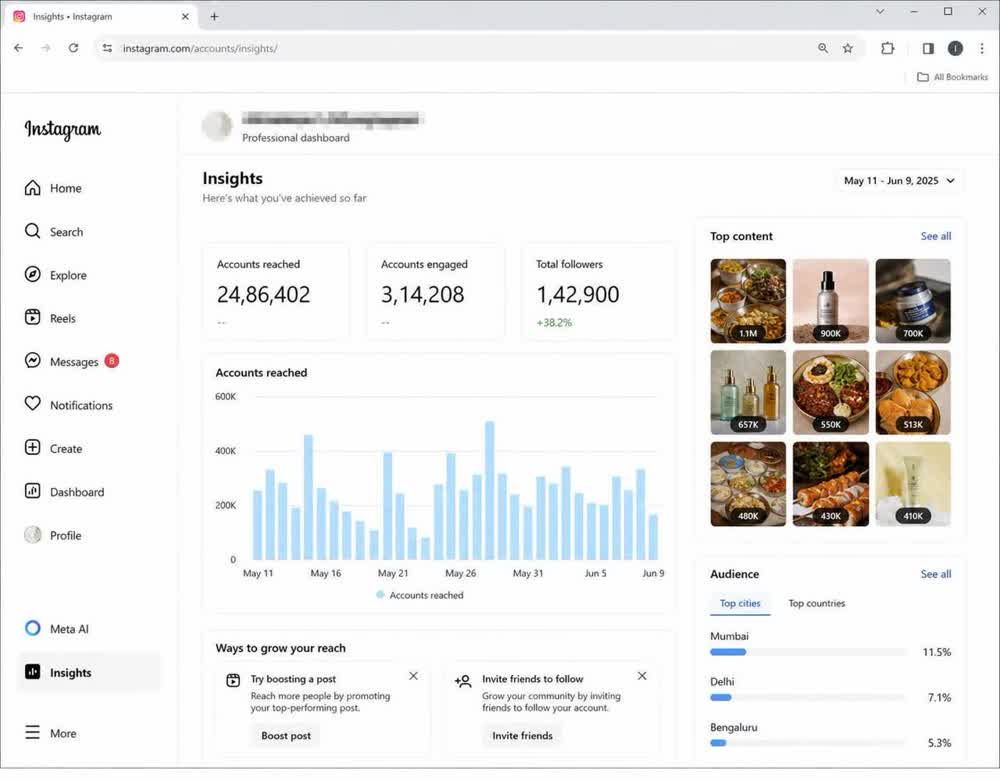
Task: Click the Mumbai audience percentage bar
Action: tap(808, 652)
